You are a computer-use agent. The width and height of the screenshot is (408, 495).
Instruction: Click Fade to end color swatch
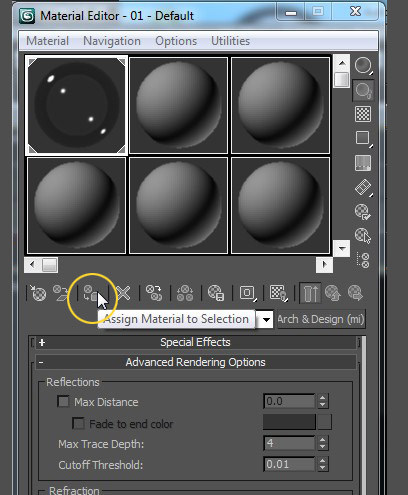click(289, 422)
